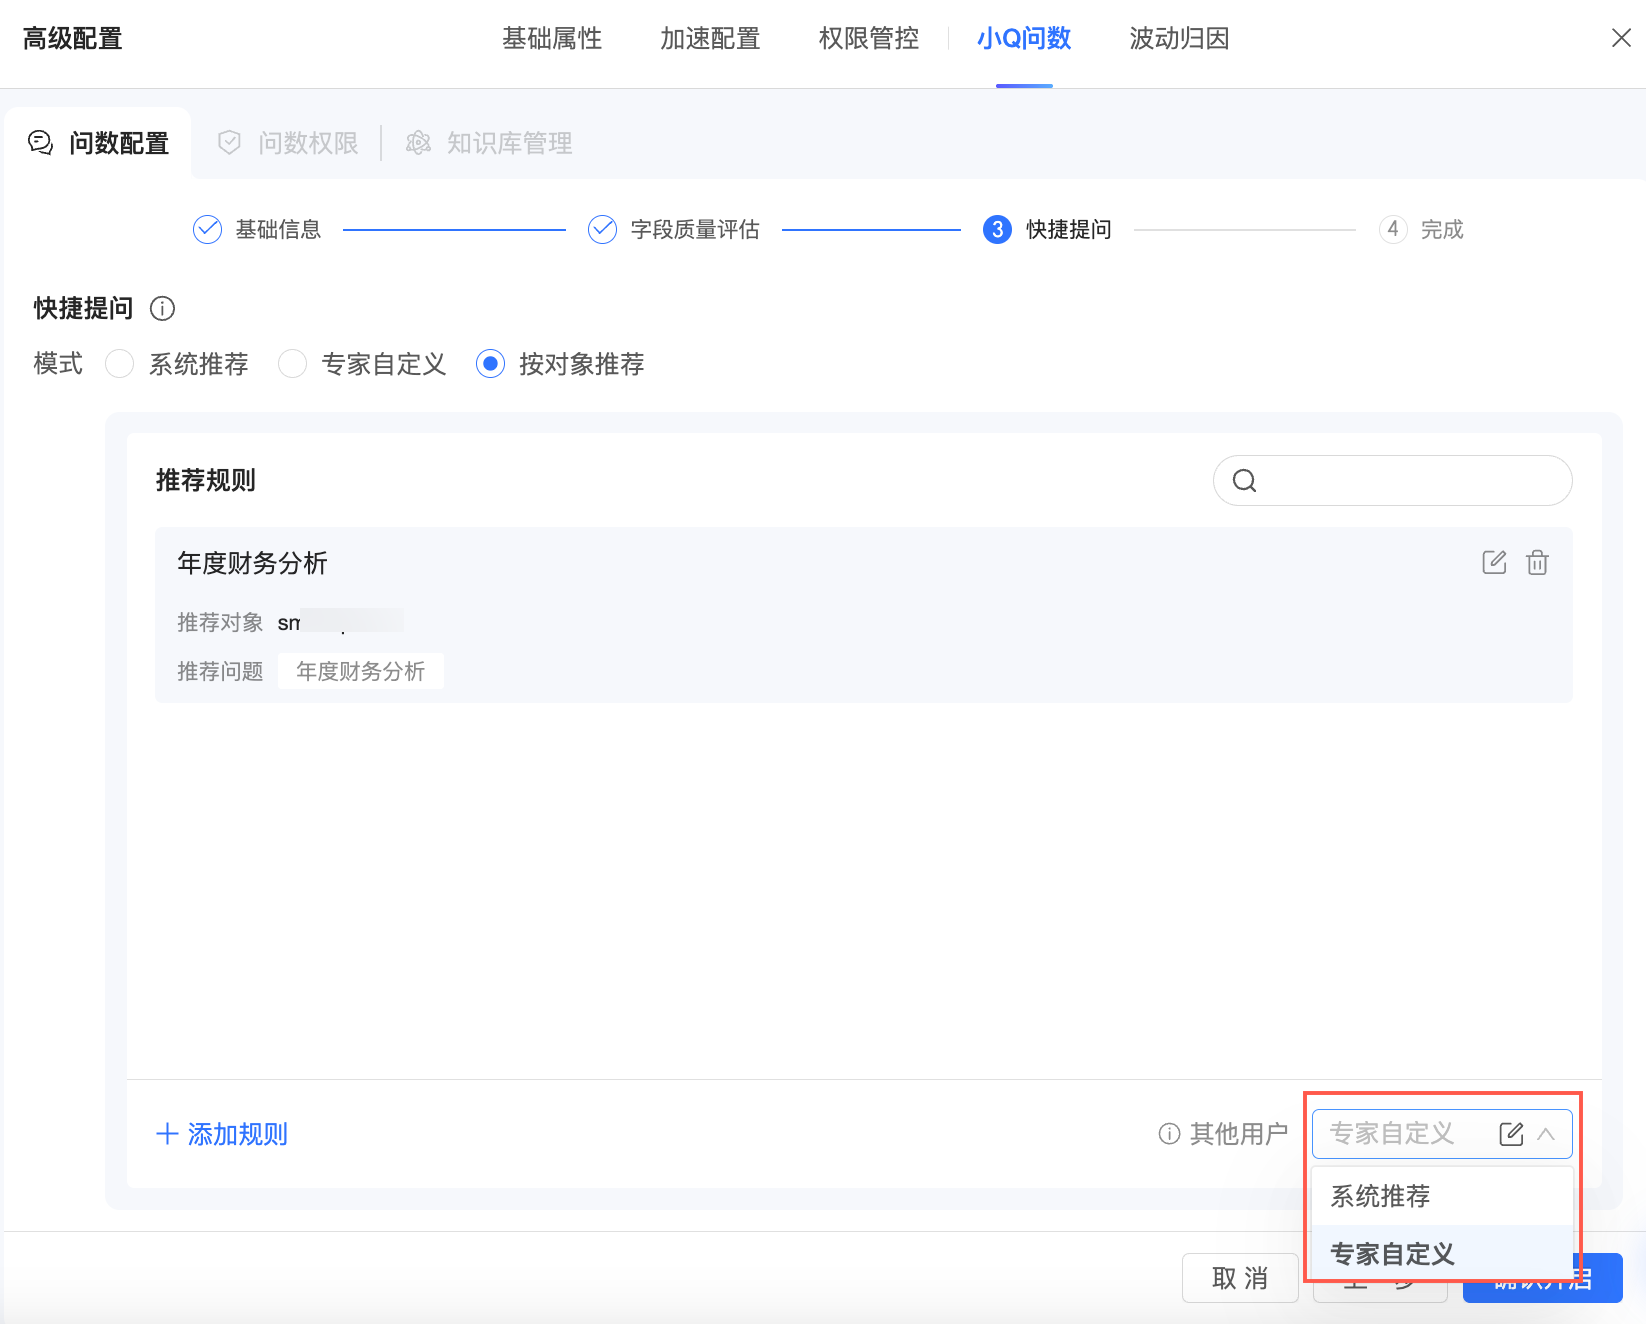Switch to the 权限管控 tab

coord(869,39)
